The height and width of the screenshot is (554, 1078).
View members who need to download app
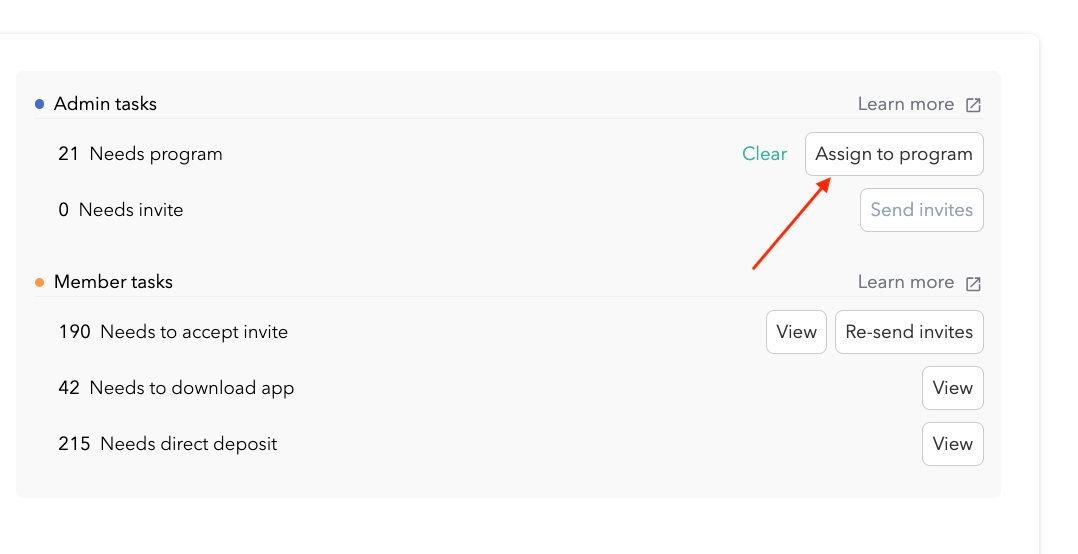tap(952, 388)
